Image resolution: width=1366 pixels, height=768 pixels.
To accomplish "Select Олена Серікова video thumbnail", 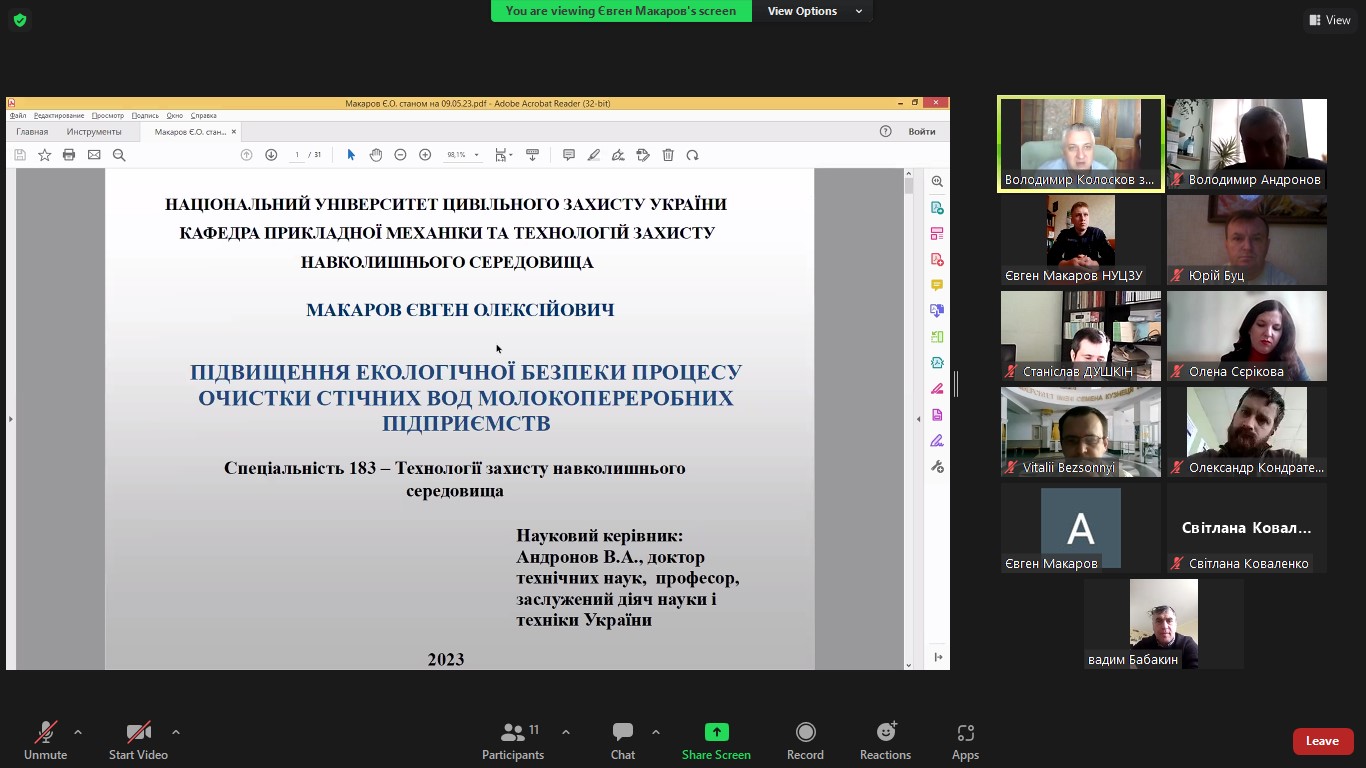I will point(1246,335).
